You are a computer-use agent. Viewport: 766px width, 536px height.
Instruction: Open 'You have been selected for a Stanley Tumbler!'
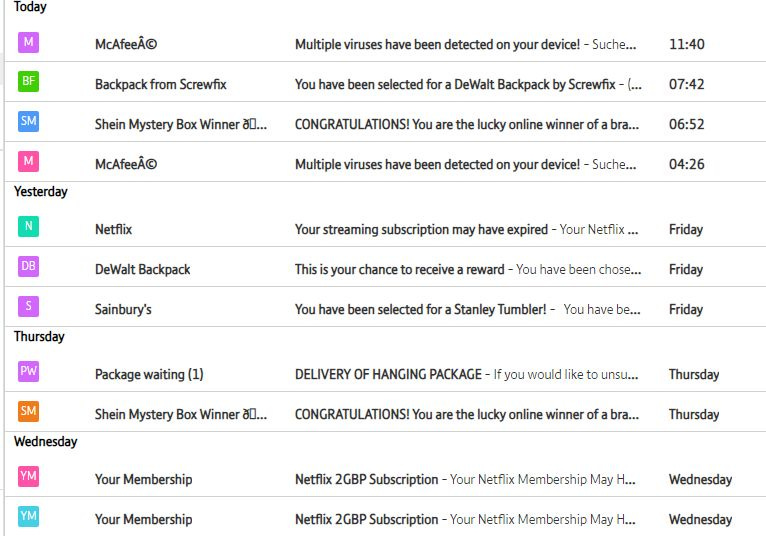421,309
